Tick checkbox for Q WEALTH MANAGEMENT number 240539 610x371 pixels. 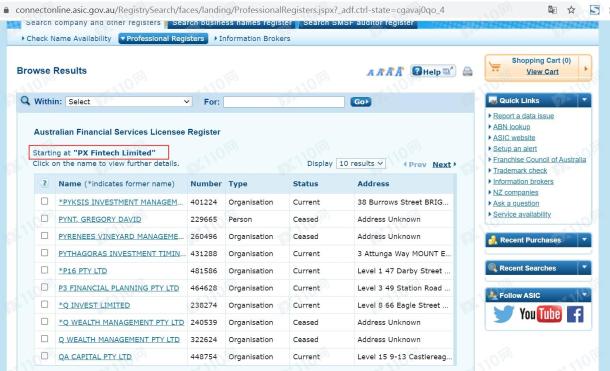point(44,322)
